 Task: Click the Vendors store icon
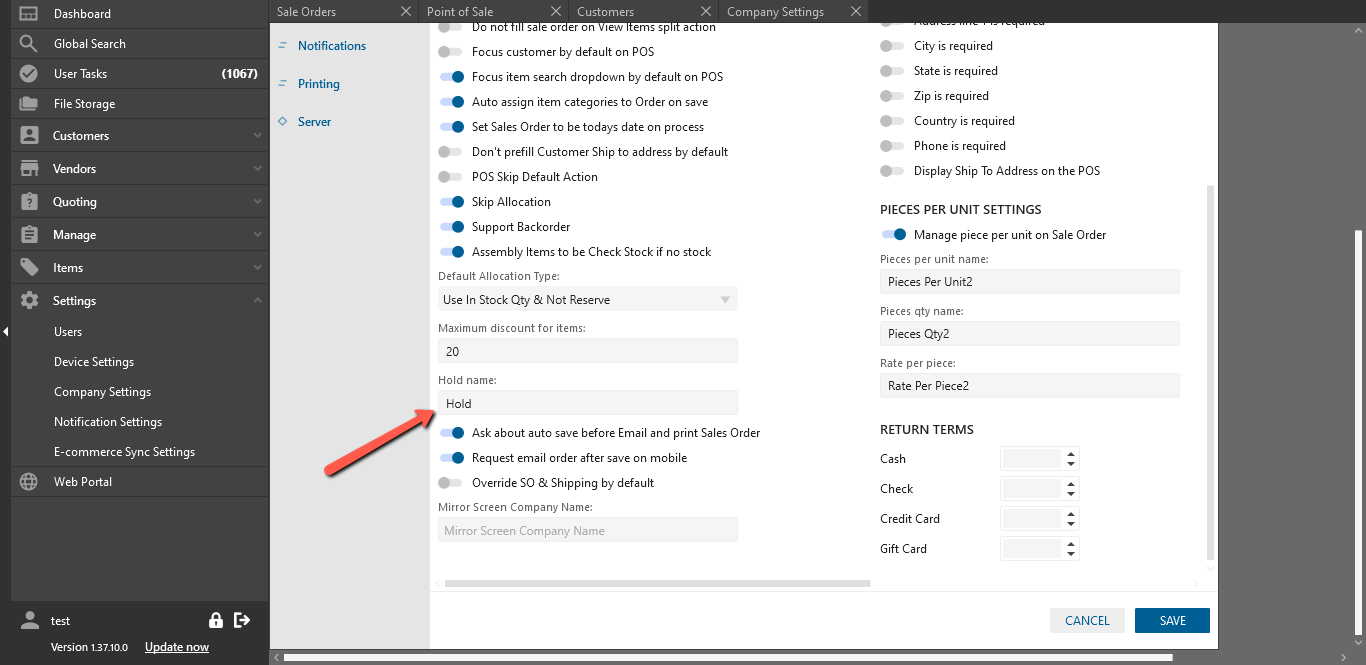click(29, 169)
